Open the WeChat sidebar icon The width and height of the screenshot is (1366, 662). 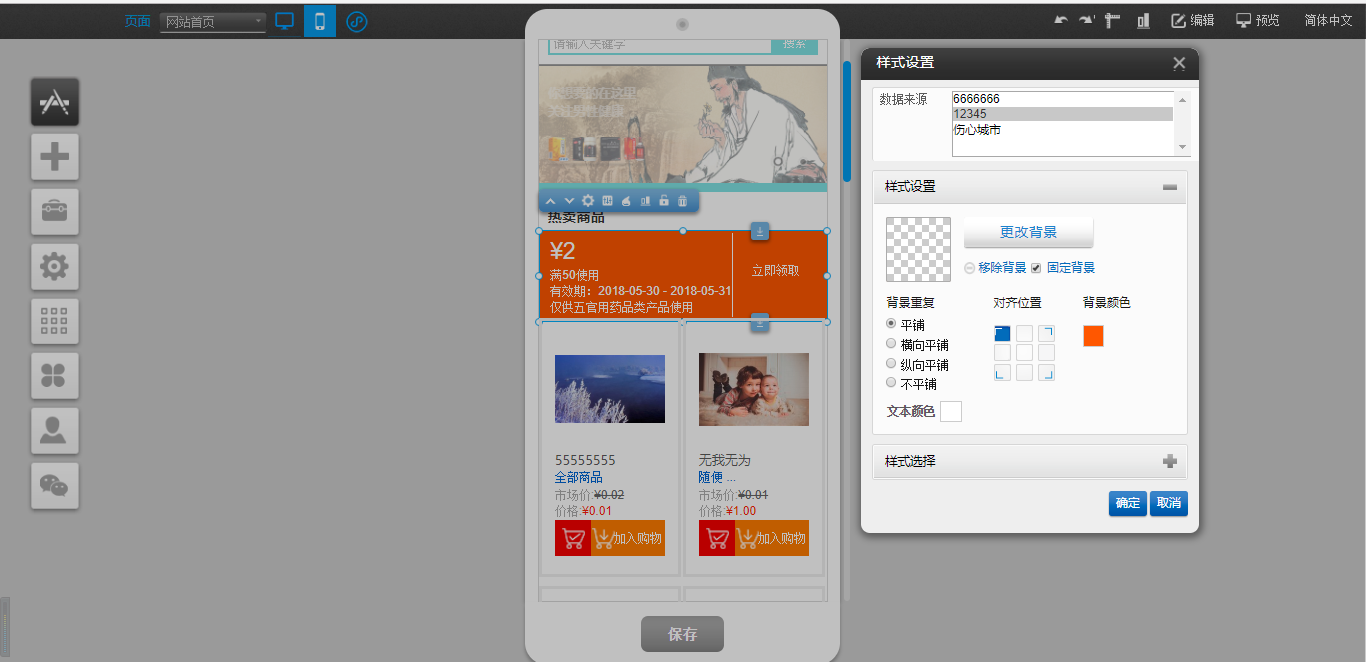[x=54, y=485]
